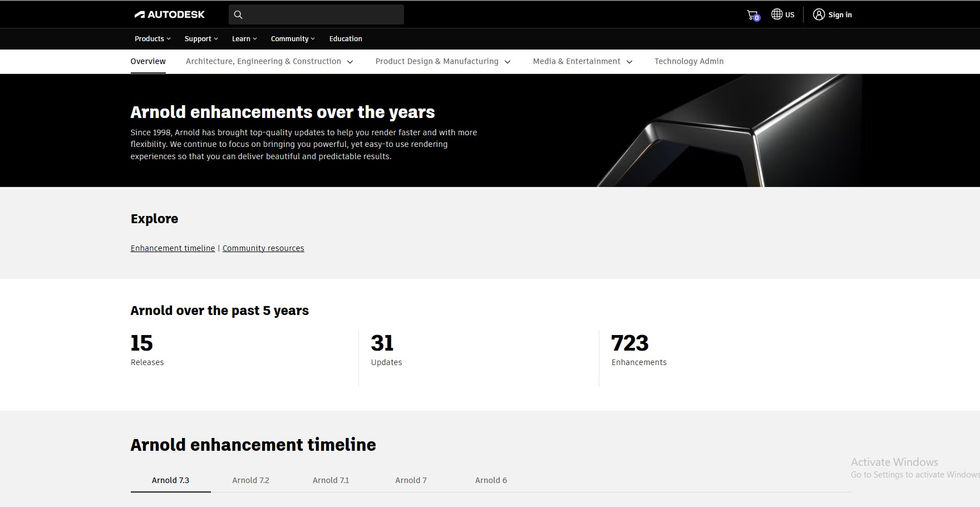Open the Education link
980x507 pixels.
[346, 39]
